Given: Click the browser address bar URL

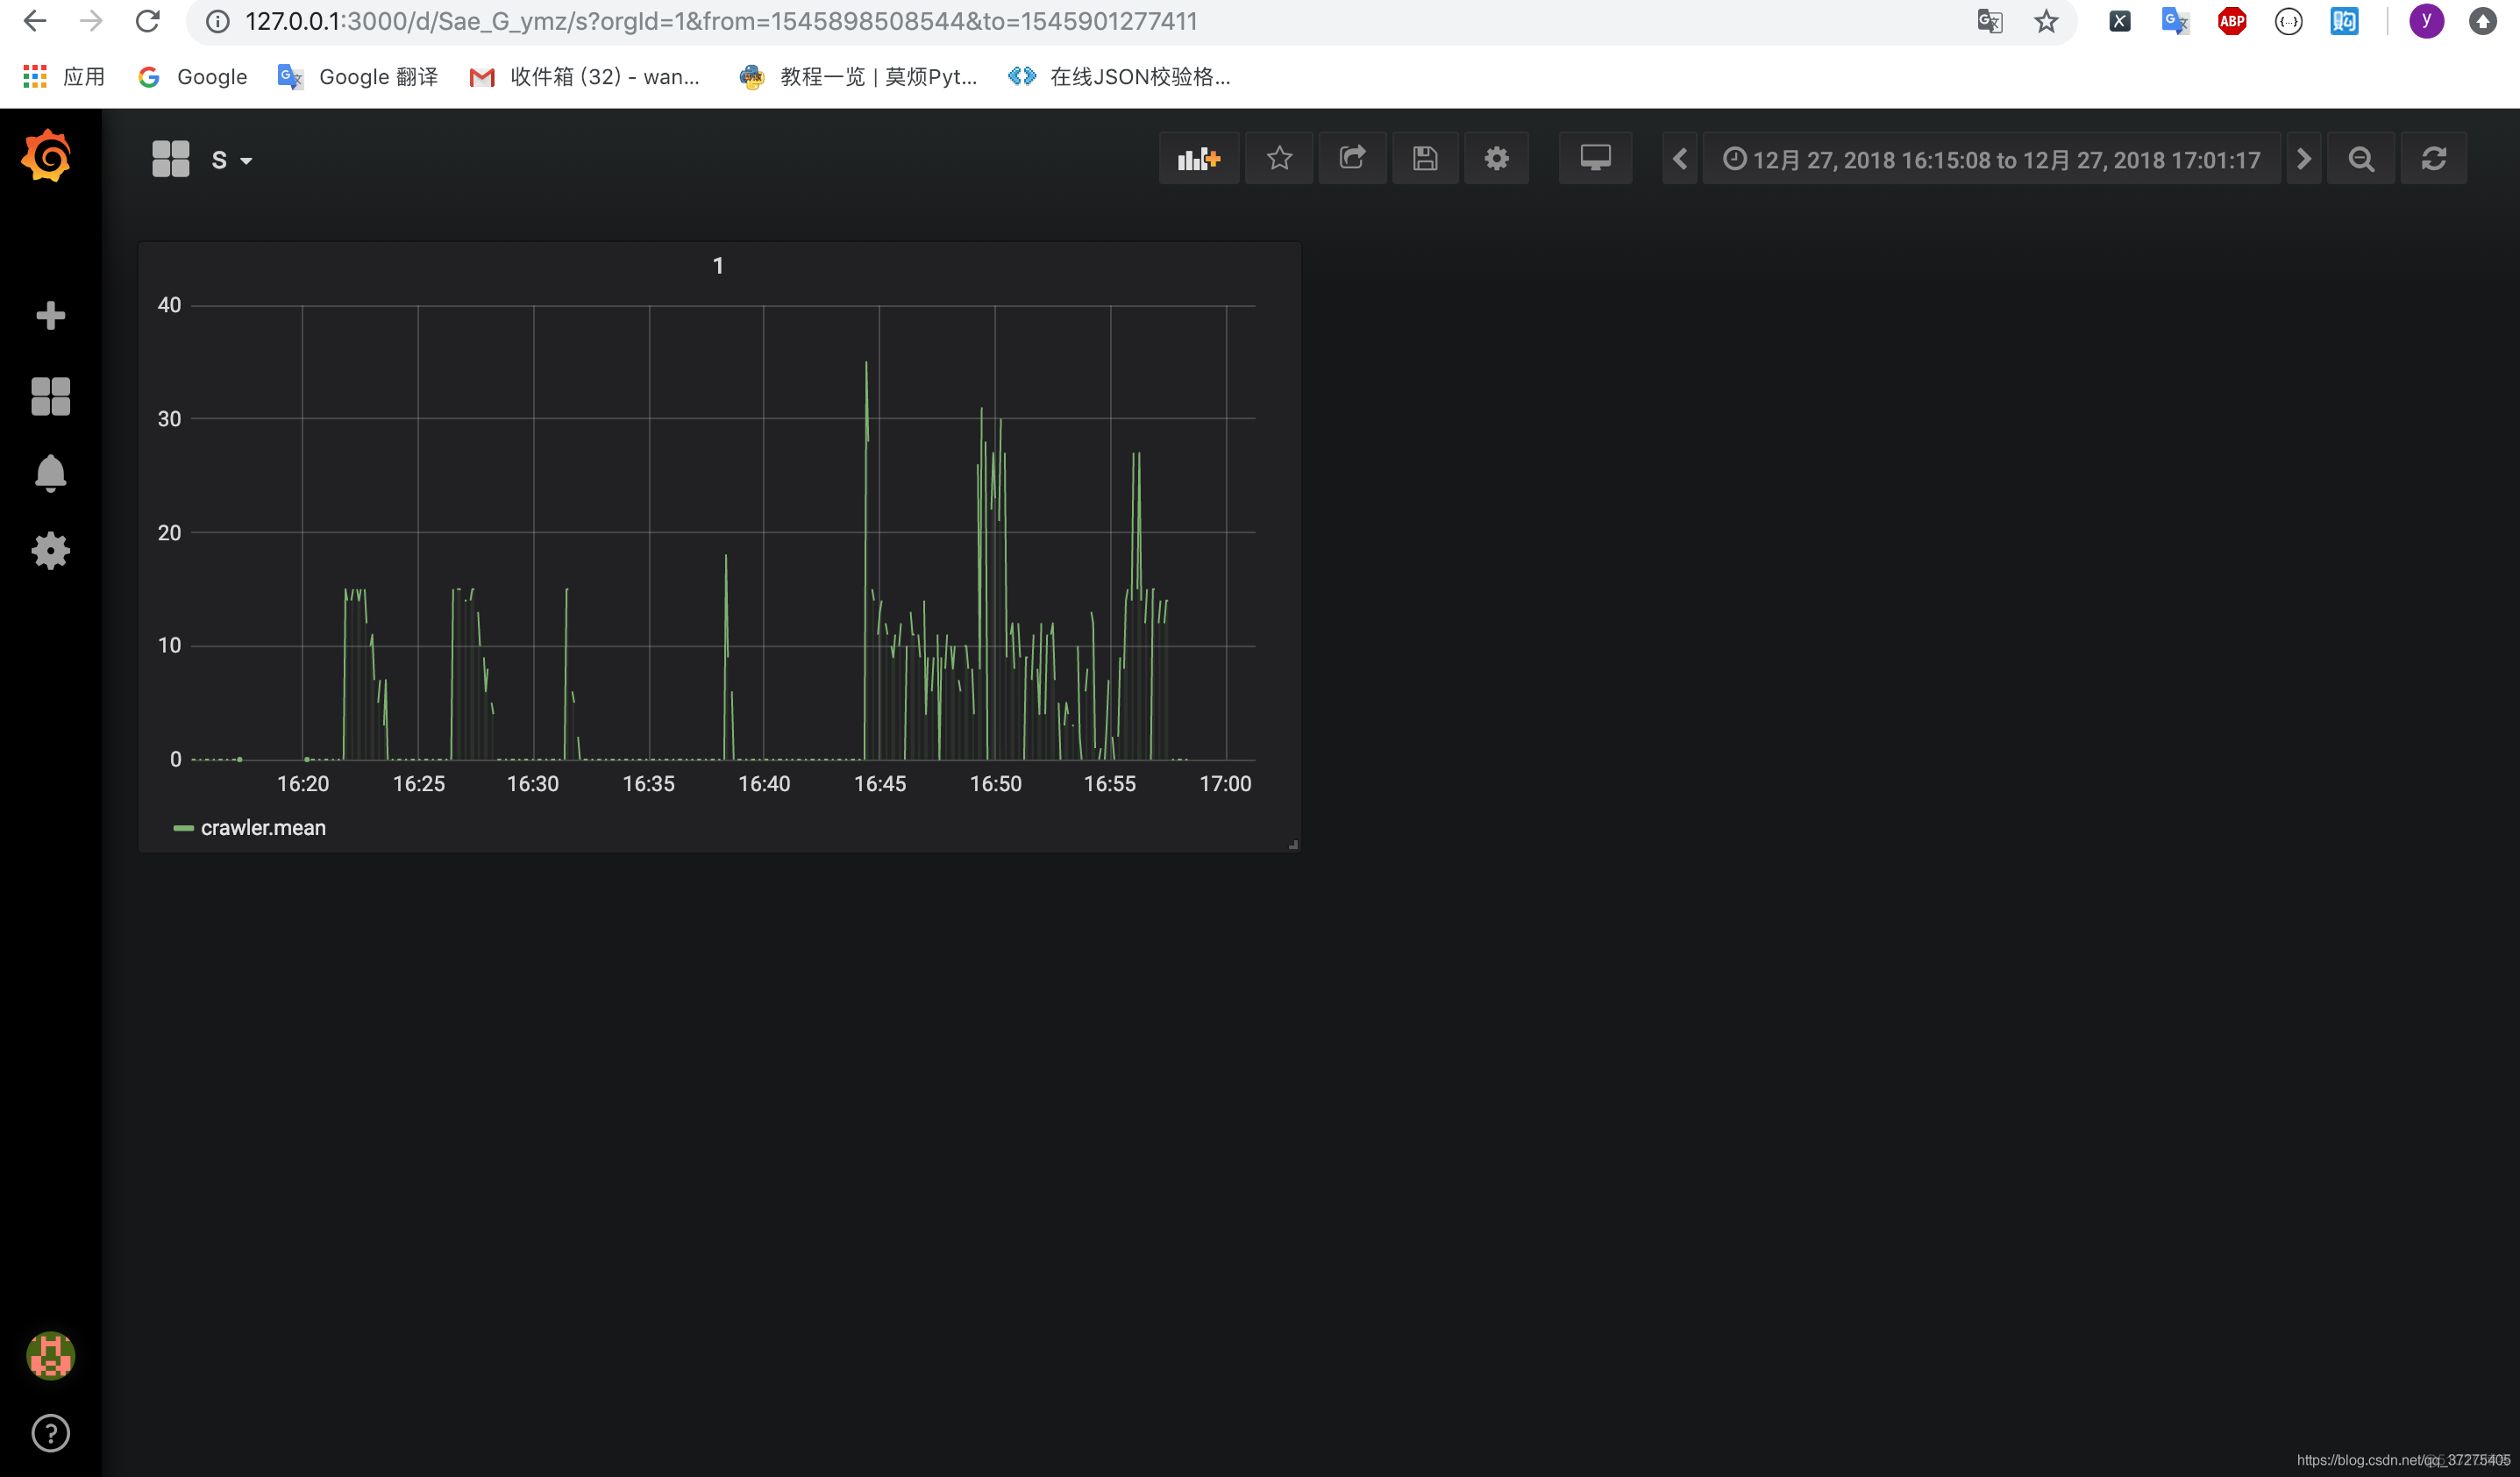Looking at the screenshot, I should 721,22.
